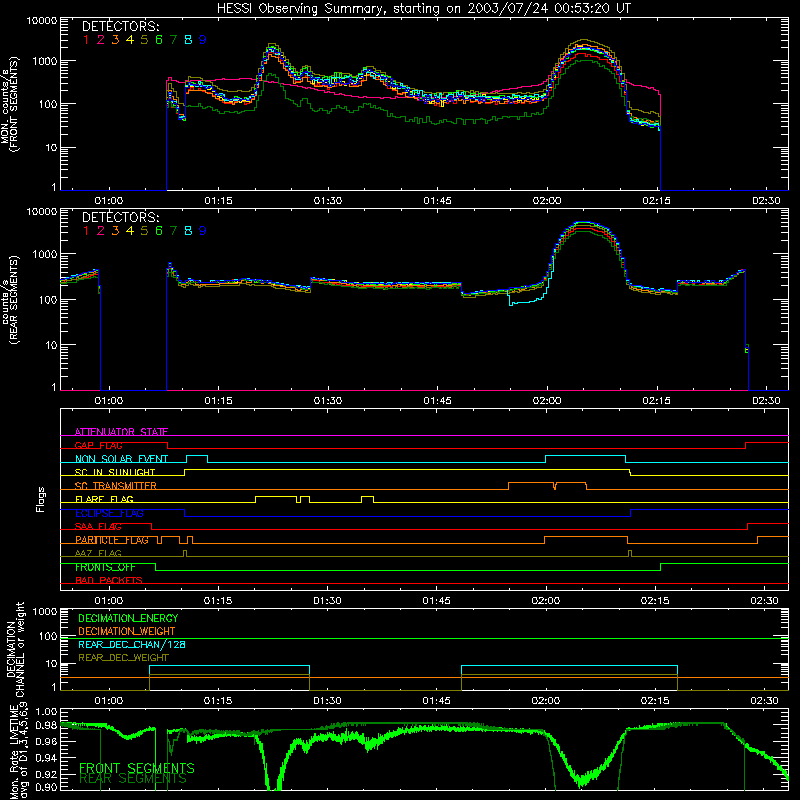800x800 pixels.
Task: Click detector 5 in the front segments legend
Action: click(x=144, y=40)
